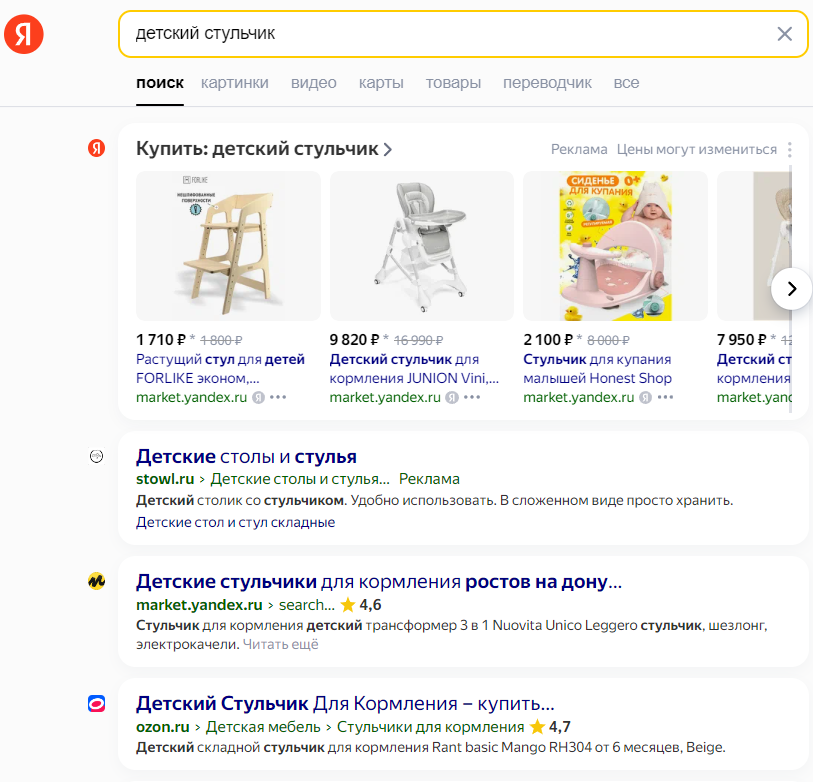Image resolution: width=813 pixels, height=782 pixels.
Task: Click market.yandex.ru under the Honest Shop product
Action: (x=579, y=397)
